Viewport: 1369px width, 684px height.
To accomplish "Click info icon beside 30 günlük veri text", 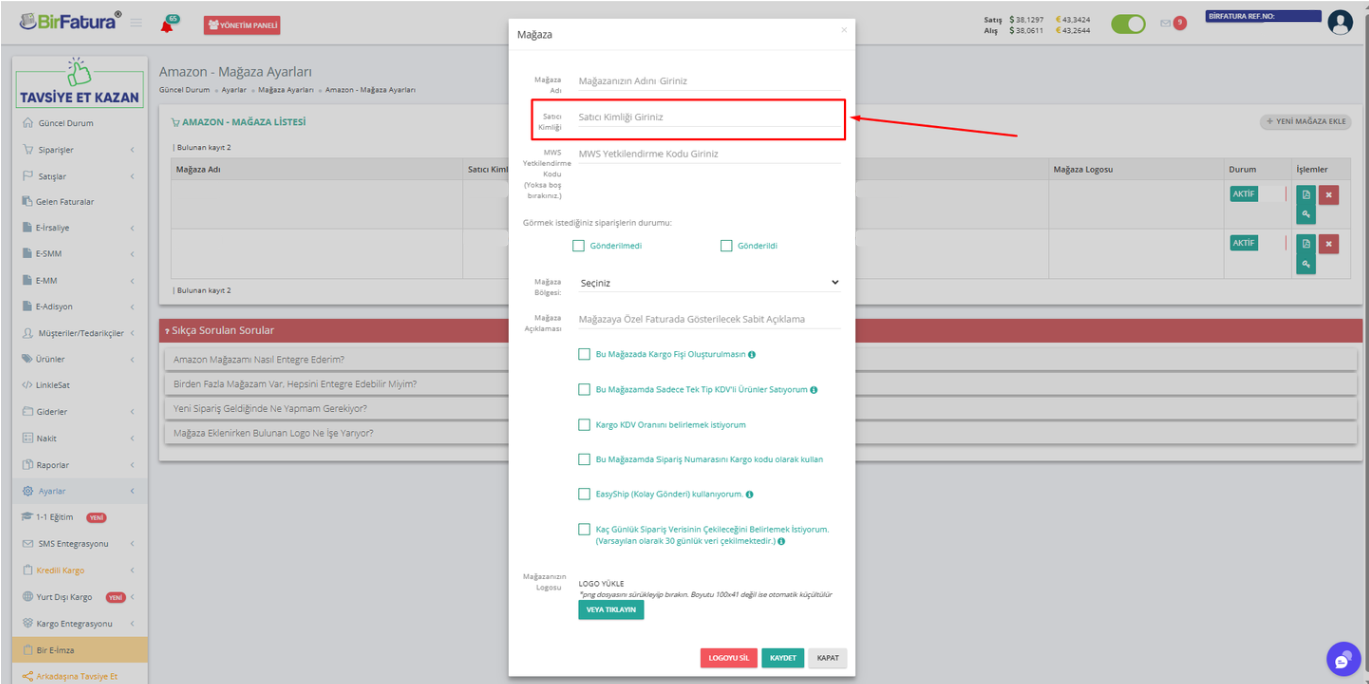I will click(781, 541).
